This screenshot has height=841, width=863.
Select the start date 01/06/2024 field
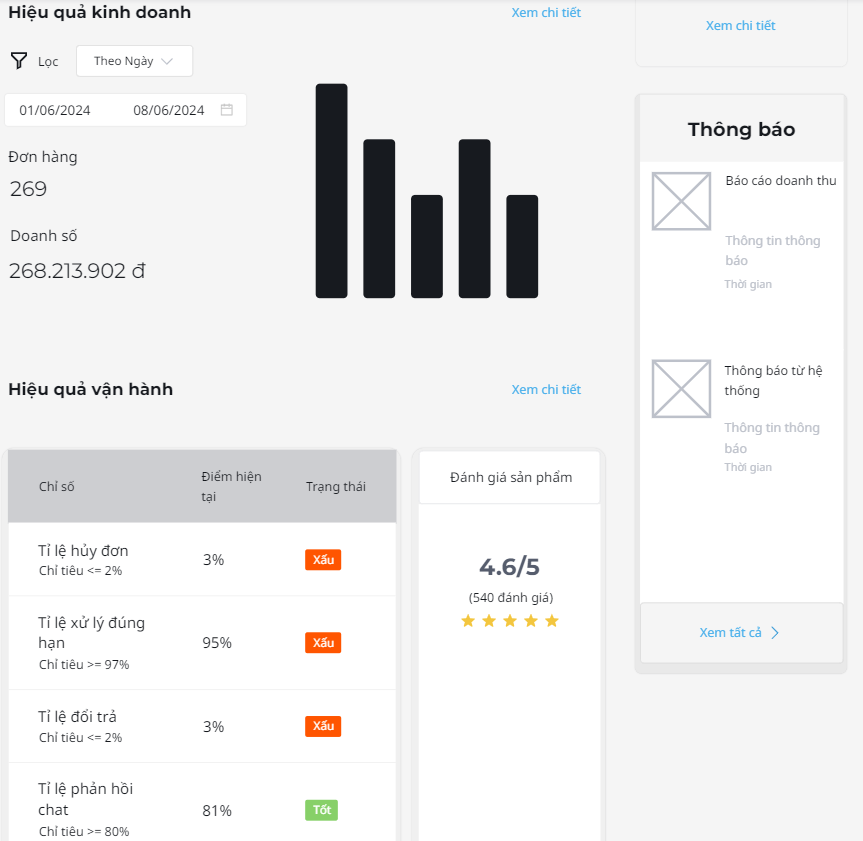[54, 110]
